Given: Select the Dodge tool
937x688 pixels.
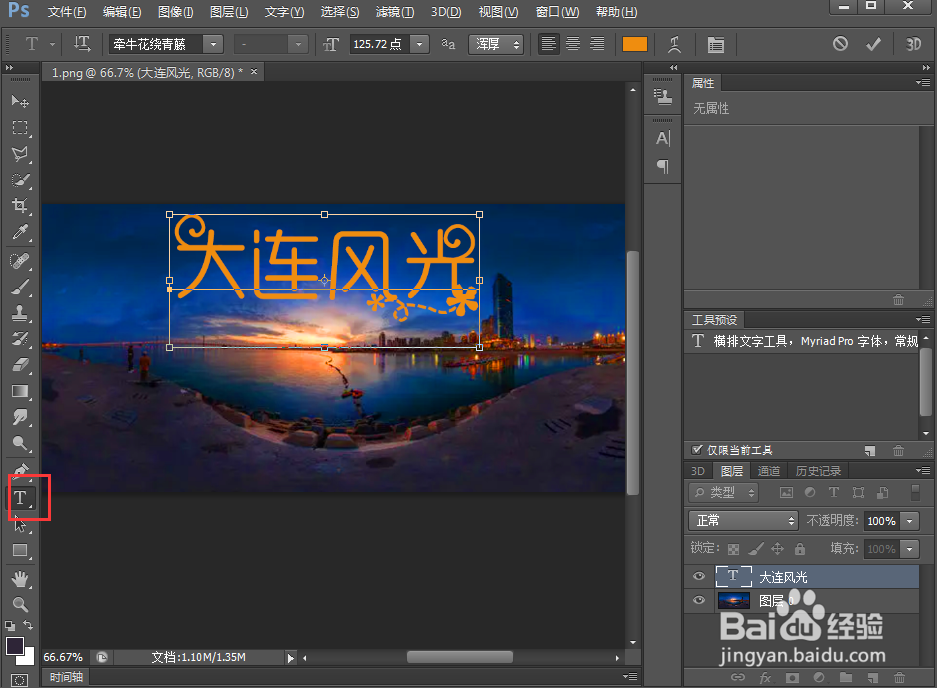Looking at the screenshot, I should (20, 443).
